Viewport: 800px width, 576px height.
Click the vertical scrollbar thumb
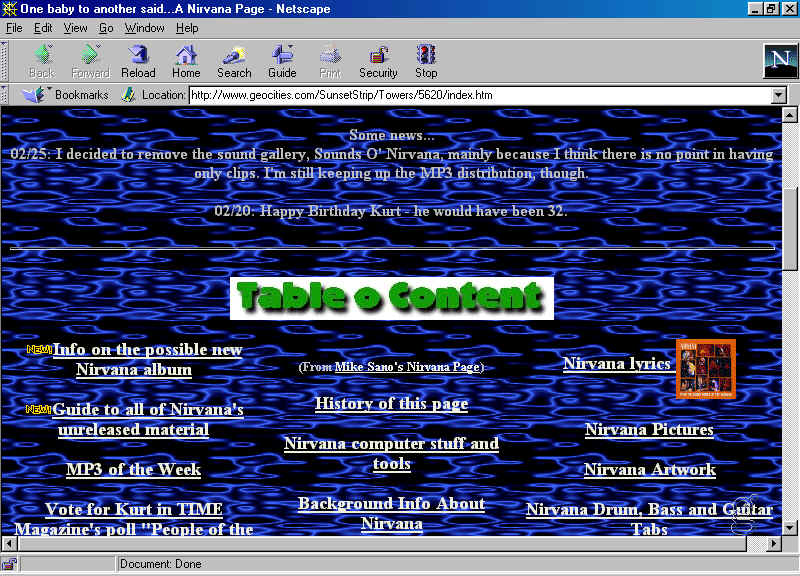pyautogui.click(x=790, y=229)
